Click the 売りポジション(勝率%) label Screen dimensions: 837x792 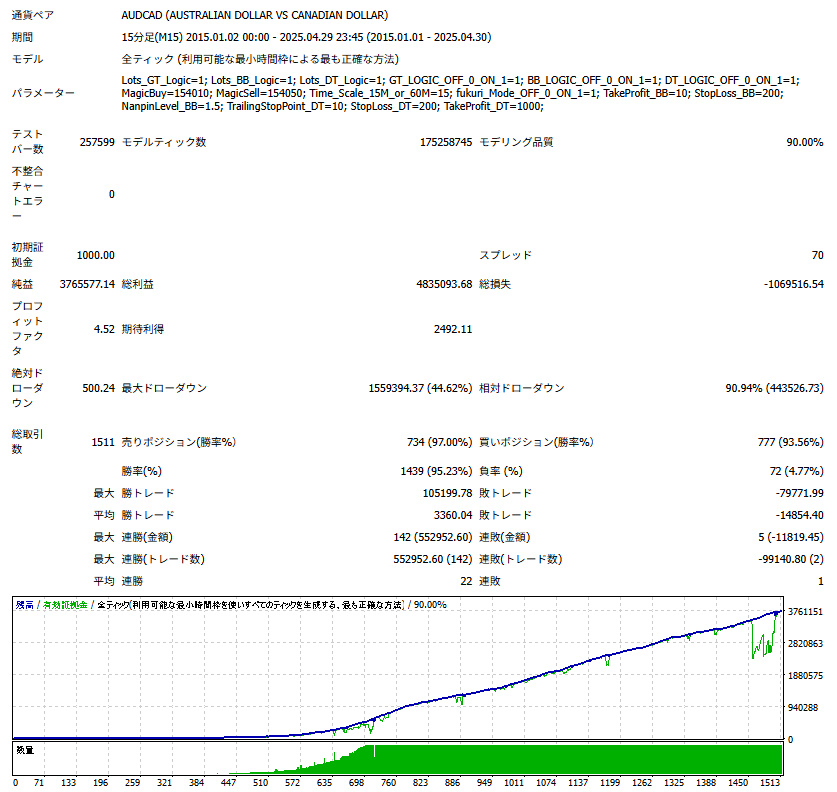click(x=178, y=442)
